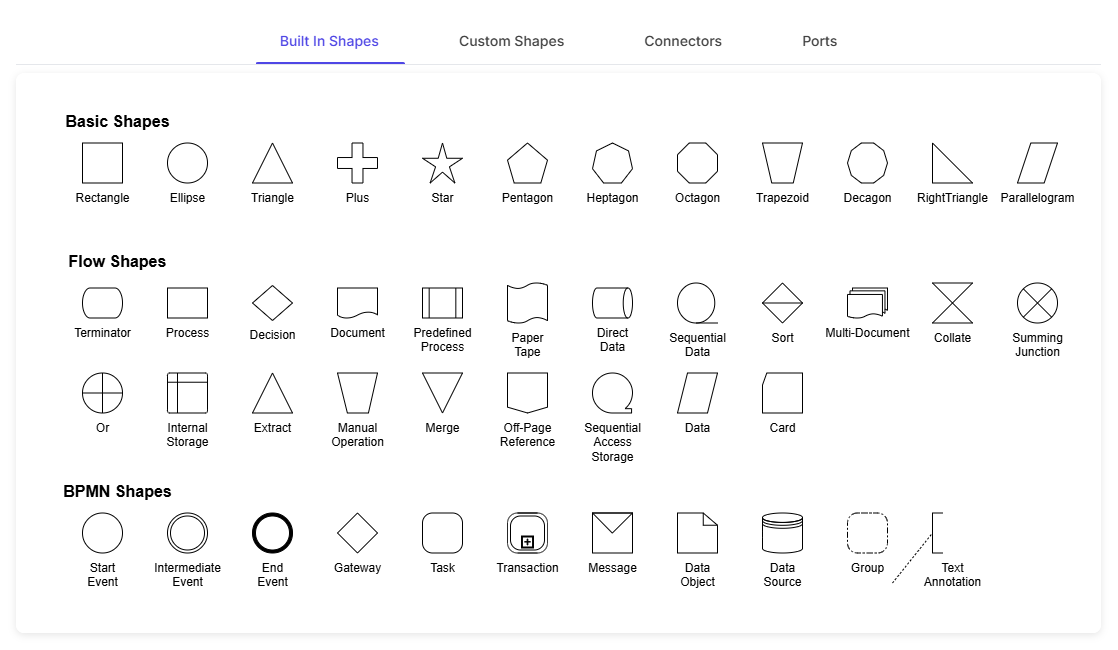Select the Summing Junction shape
This screenshot has height=650, width=1118.
pos(1037,303)
